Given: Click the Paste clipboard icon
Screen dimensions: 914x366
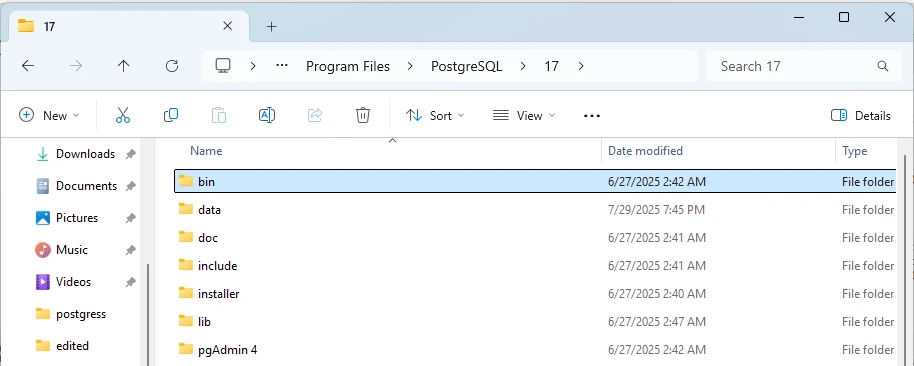Looking at the screenshot, I should (x=219, y=115).
